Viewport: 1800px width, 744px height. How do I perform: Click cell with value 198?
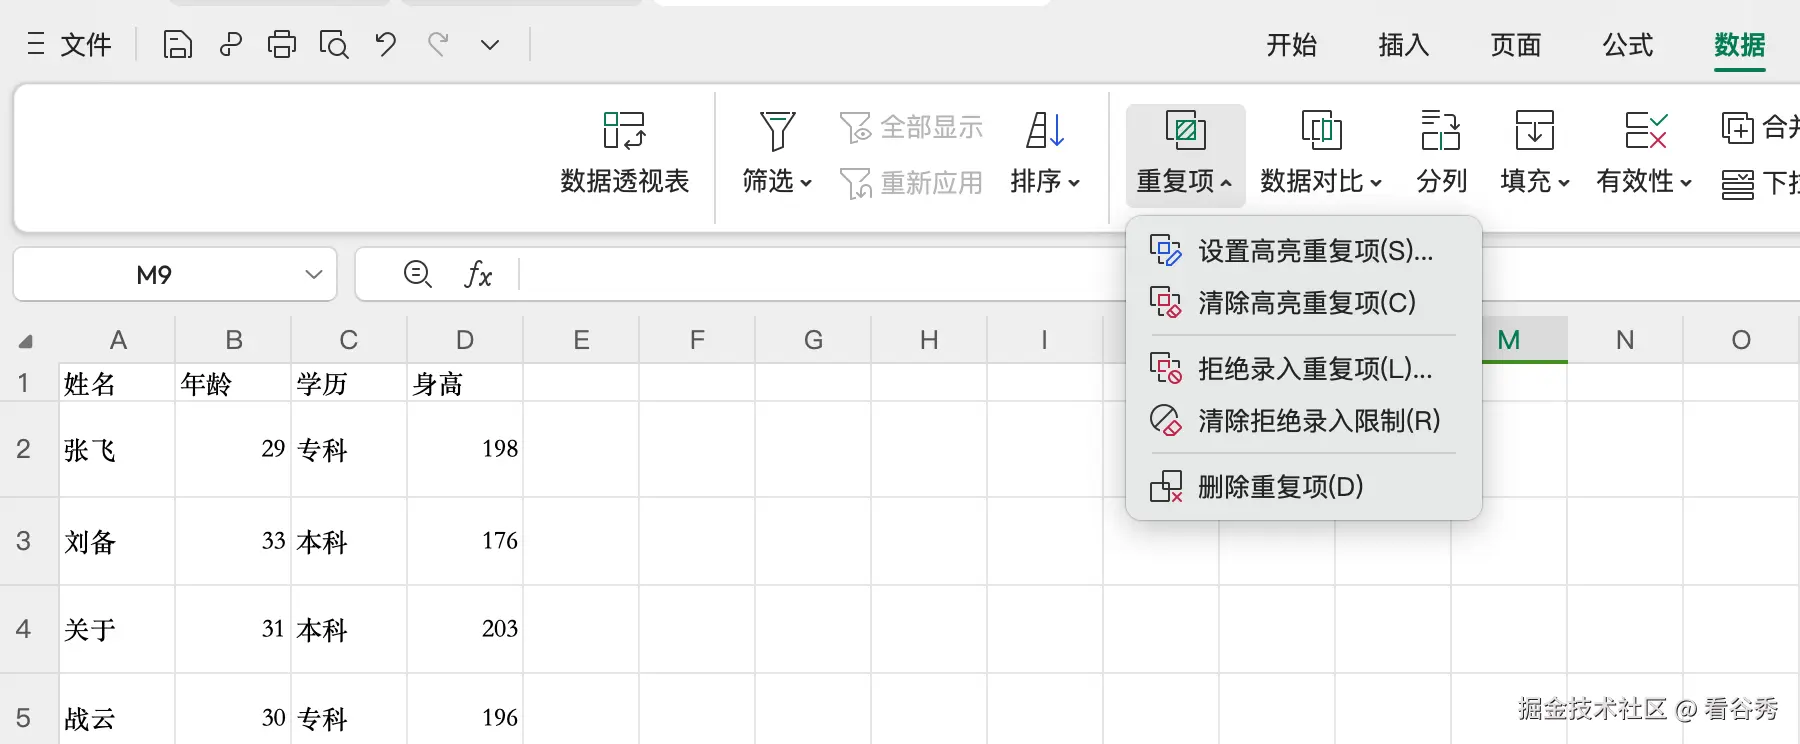point(465,449)
